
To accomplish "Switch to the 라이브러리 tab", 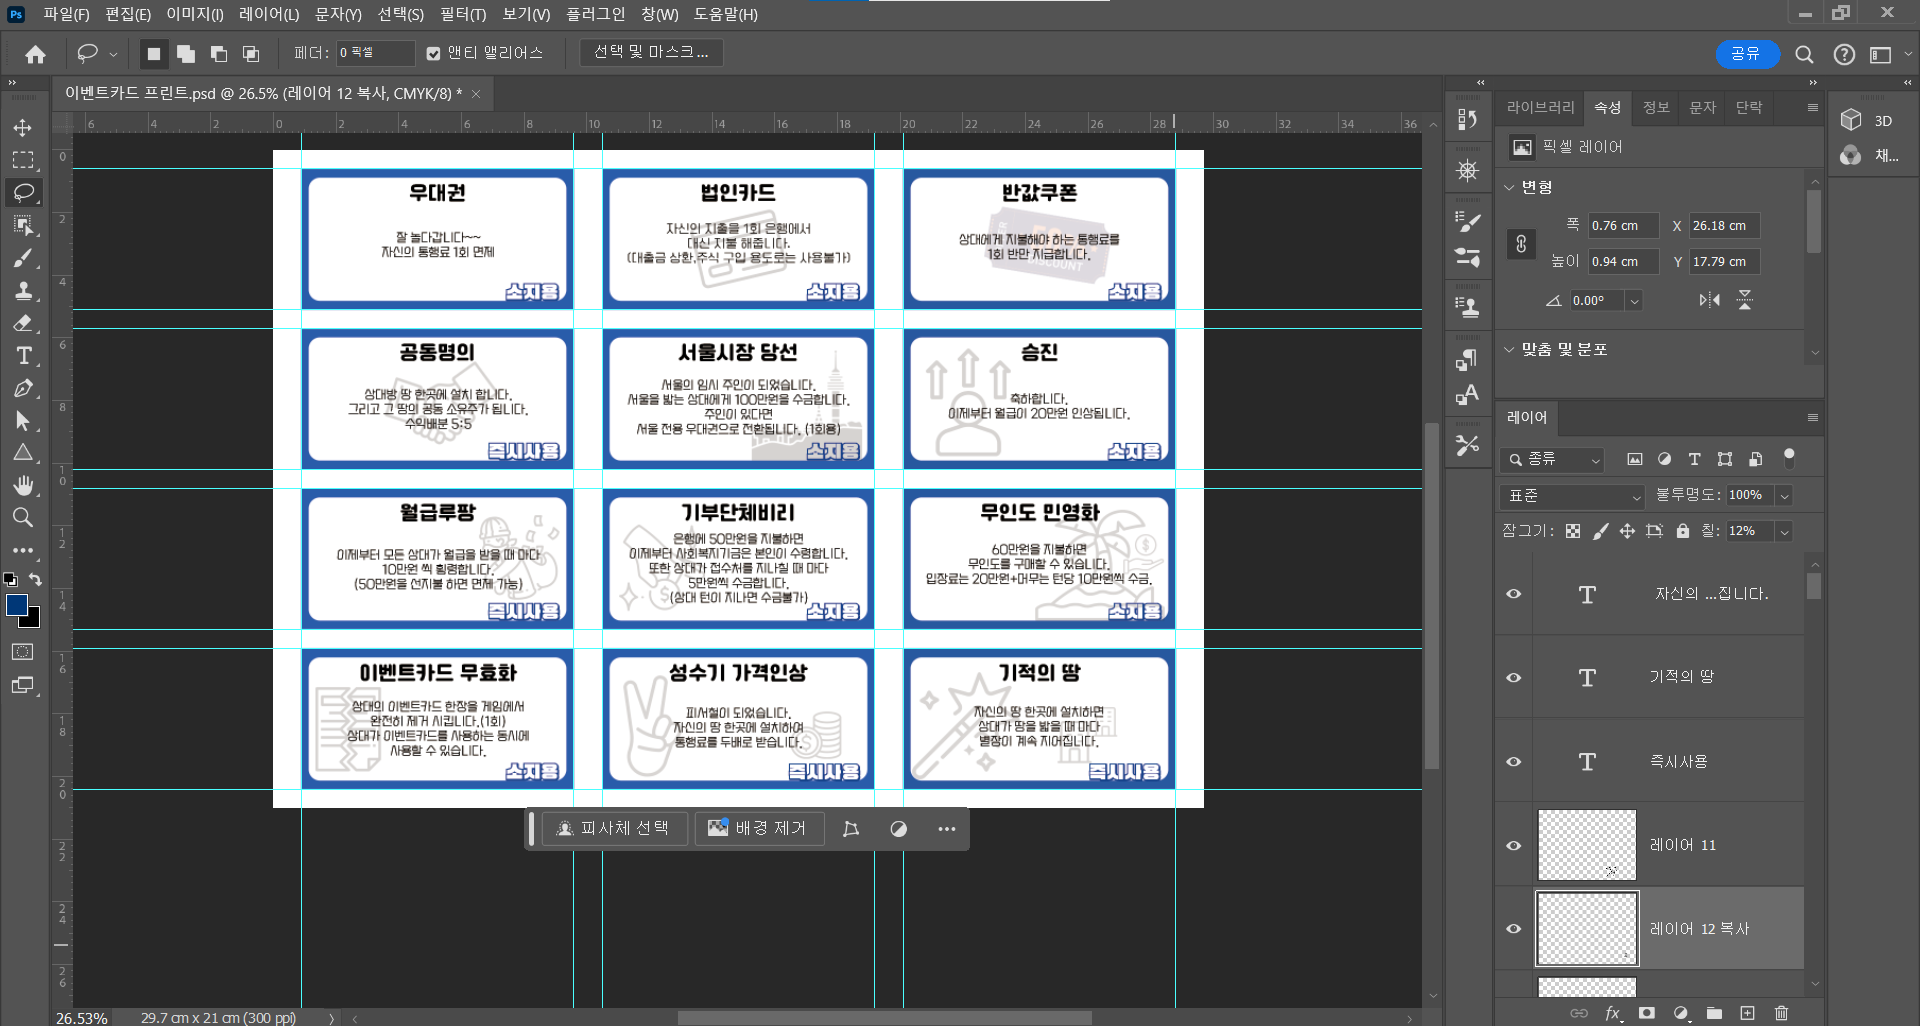I will (x=1540, y=107).
